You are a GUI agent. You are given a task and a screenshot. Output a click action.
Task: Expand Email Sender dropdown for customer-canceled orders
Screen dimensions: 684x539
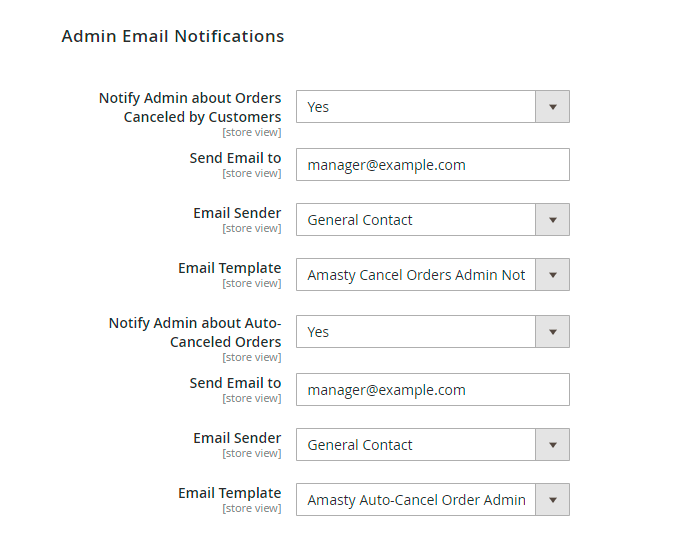432,220
